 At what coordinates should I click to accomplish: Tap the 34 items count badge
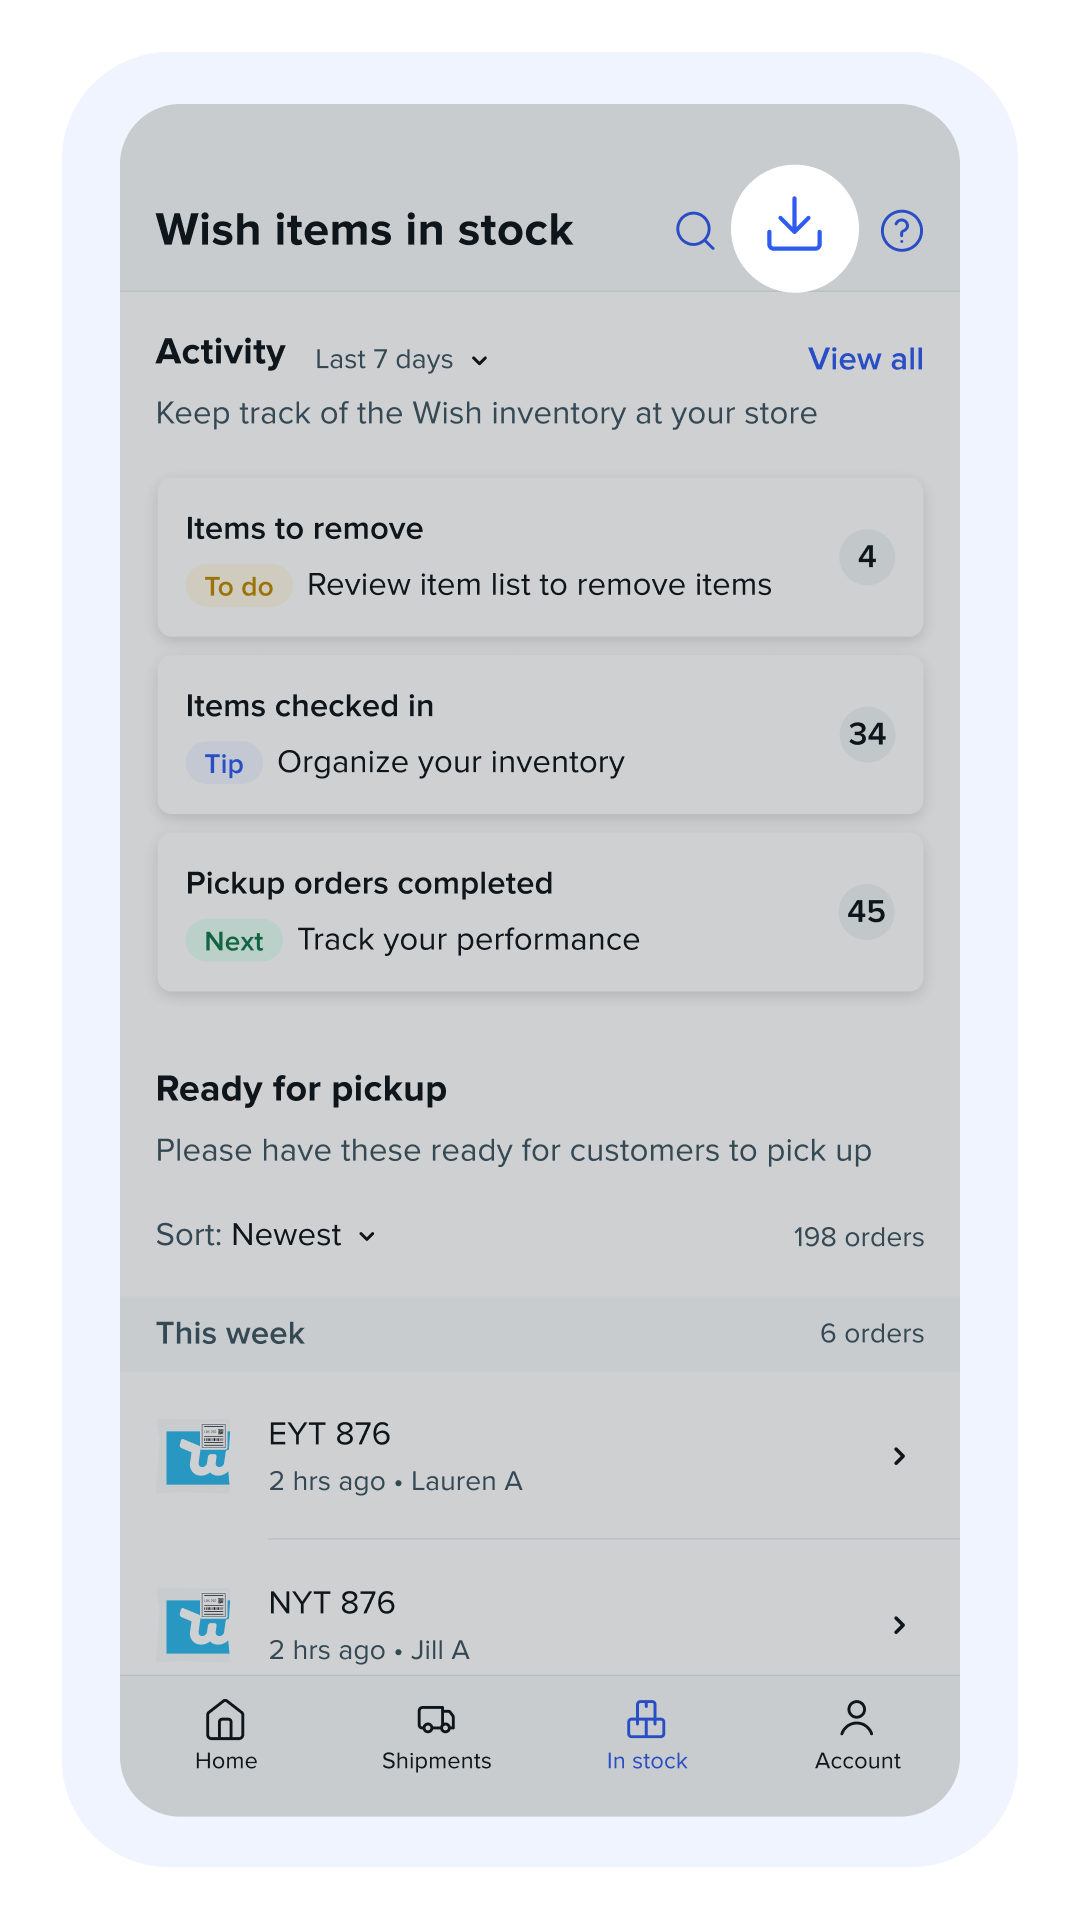coord(867,734)
